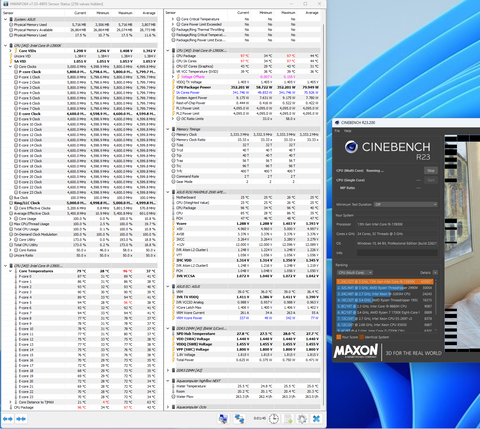The width and height of the screenshot is (480, 429).
Task: Expand the DDR5 DIMM [#2] group
Action: 168,370
